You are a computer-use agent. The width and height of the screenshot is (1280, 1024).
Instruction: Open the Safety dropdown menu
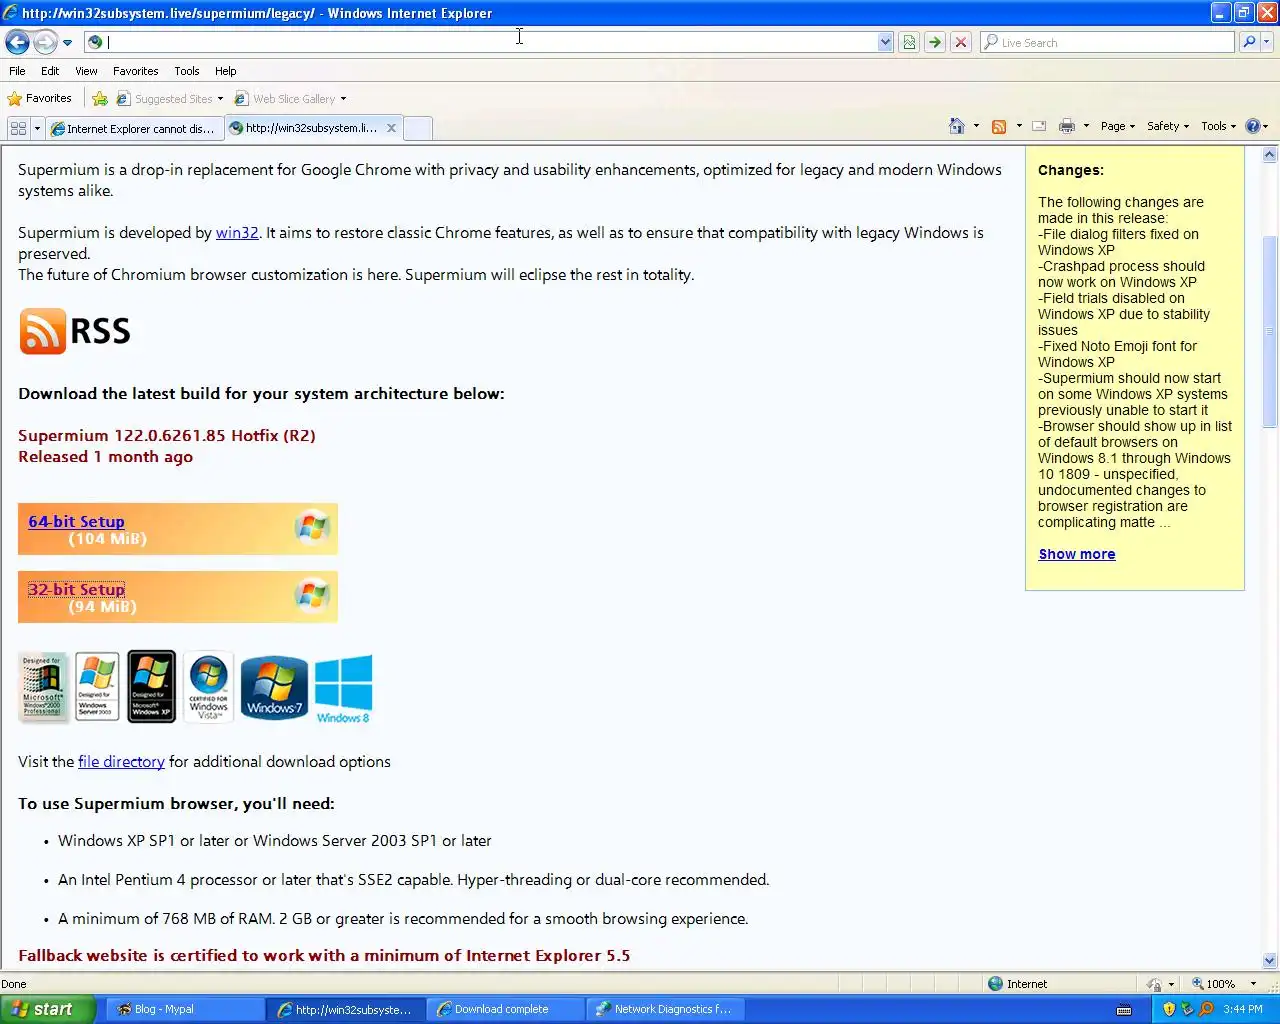[x=1167, y=126]
